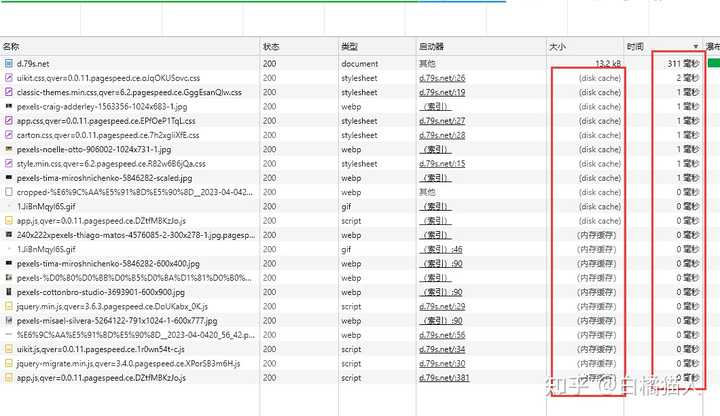Open the initiator link d.79s.net/:381
Viewport: 720px width, 416px height.
pos(444,378)
